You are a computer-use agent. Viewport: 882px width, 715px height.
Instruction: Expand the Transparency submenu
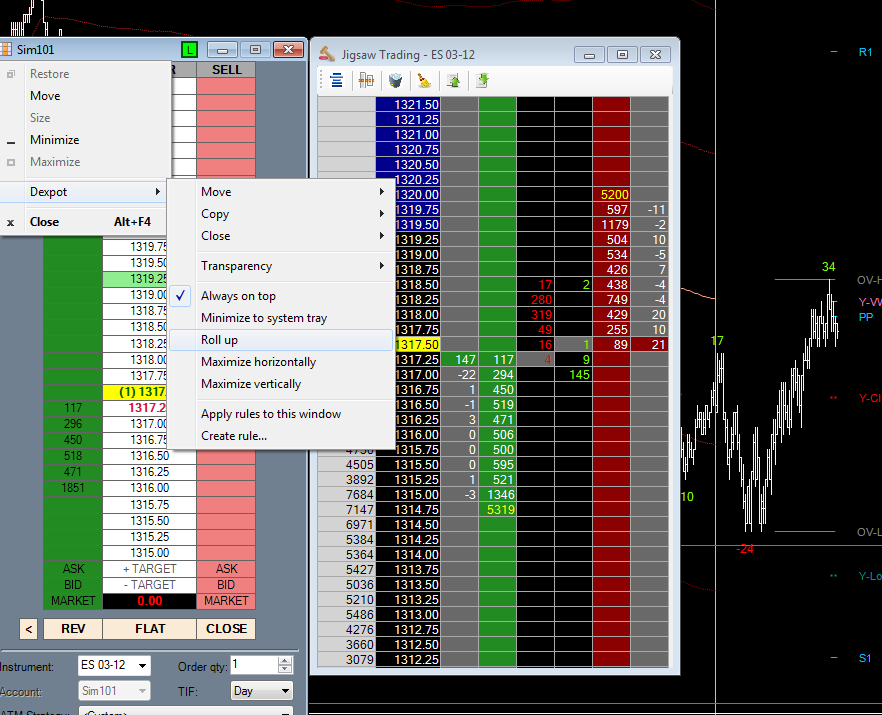(281, 266)
